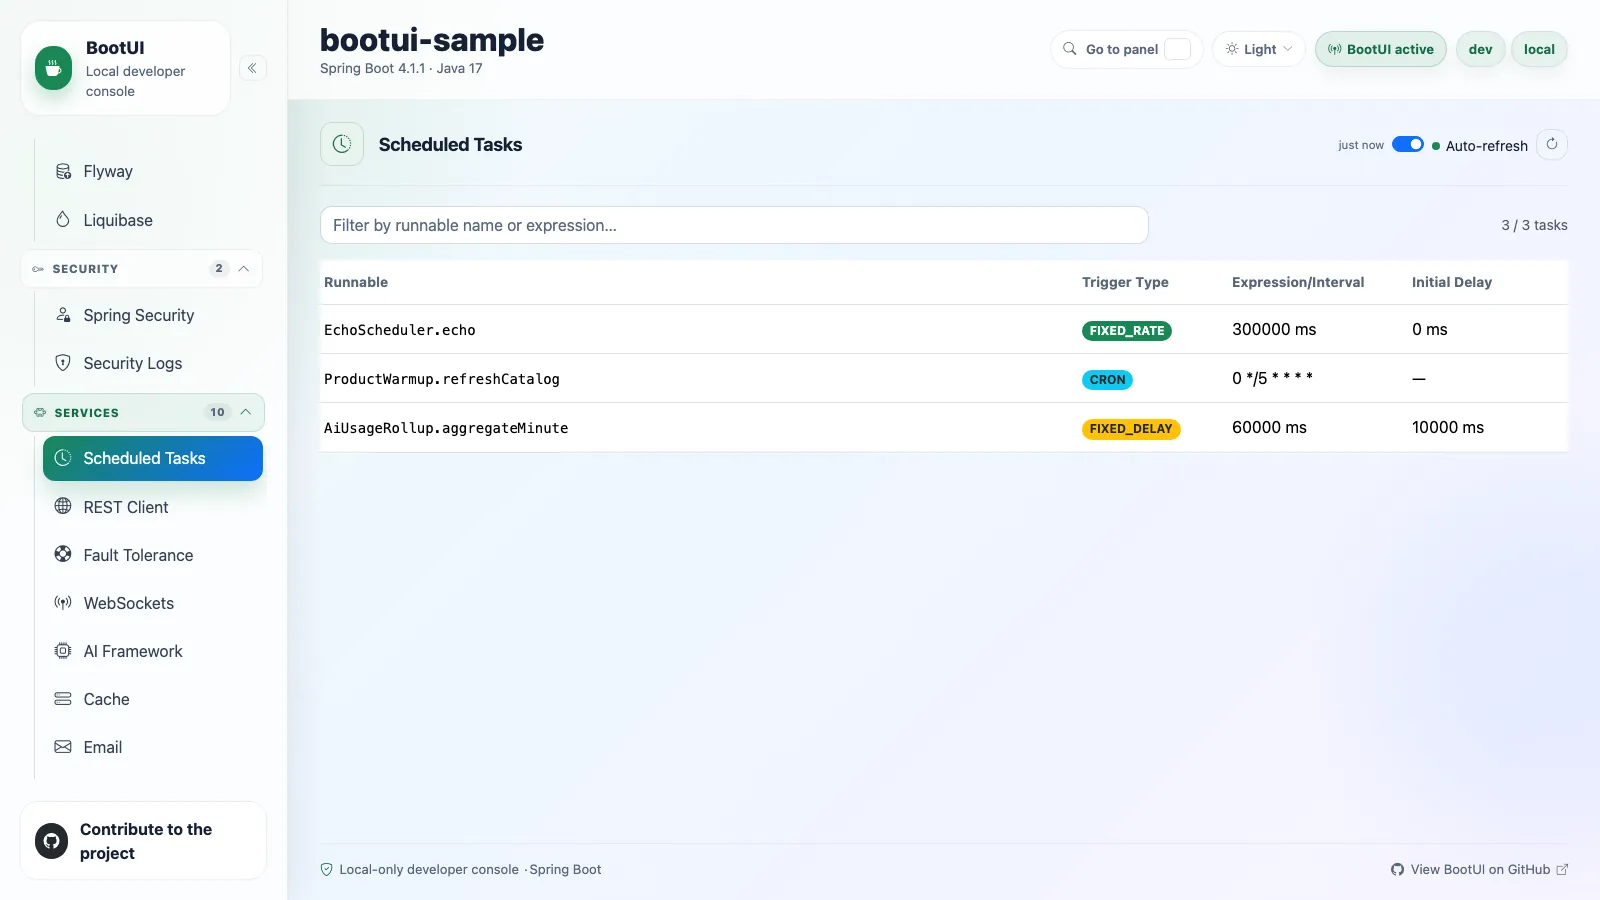The image size is (1600, 900).
Task: Click the Scheduled Tasks clock header icon
Action: click(342, 144)
